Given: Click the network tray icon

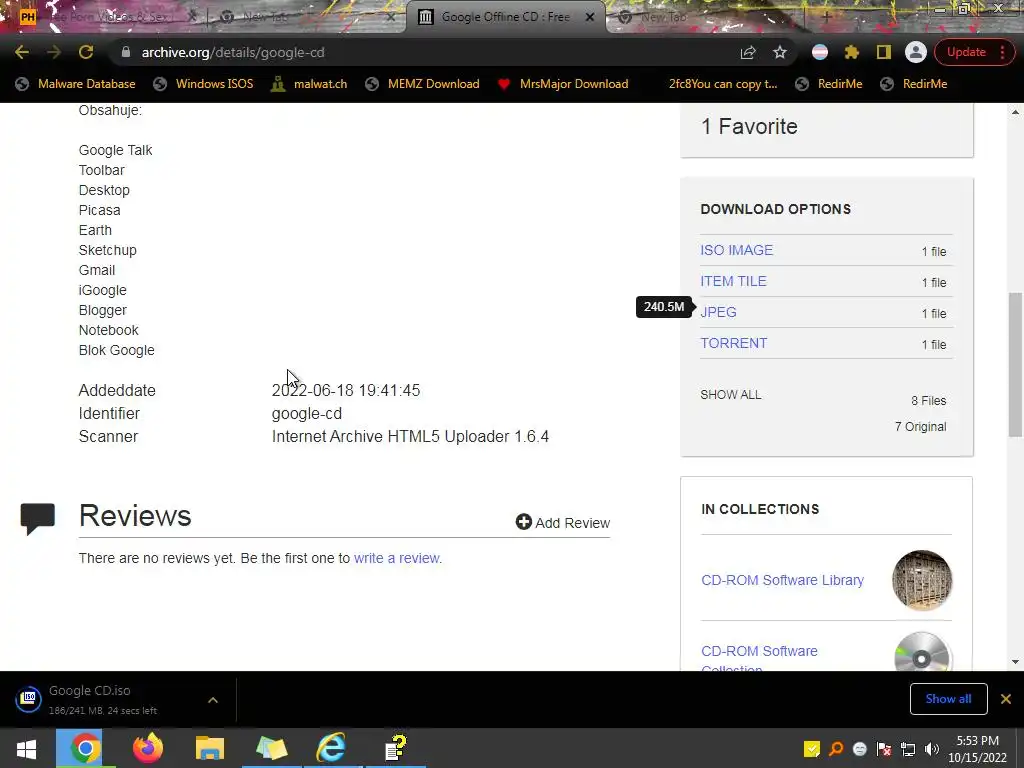Looking at the screenshot, I should point(908,749).
